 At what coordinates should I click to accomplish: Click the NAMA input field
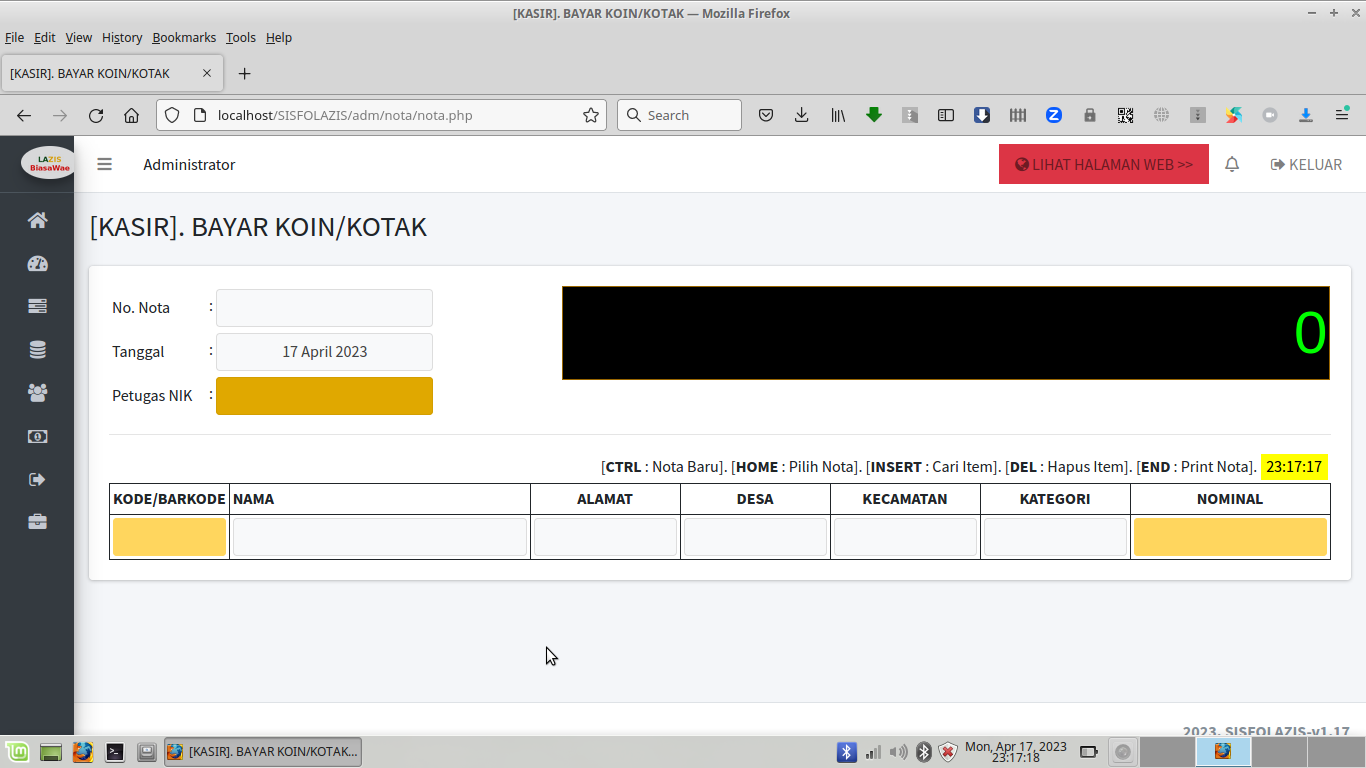pos(380,537)
